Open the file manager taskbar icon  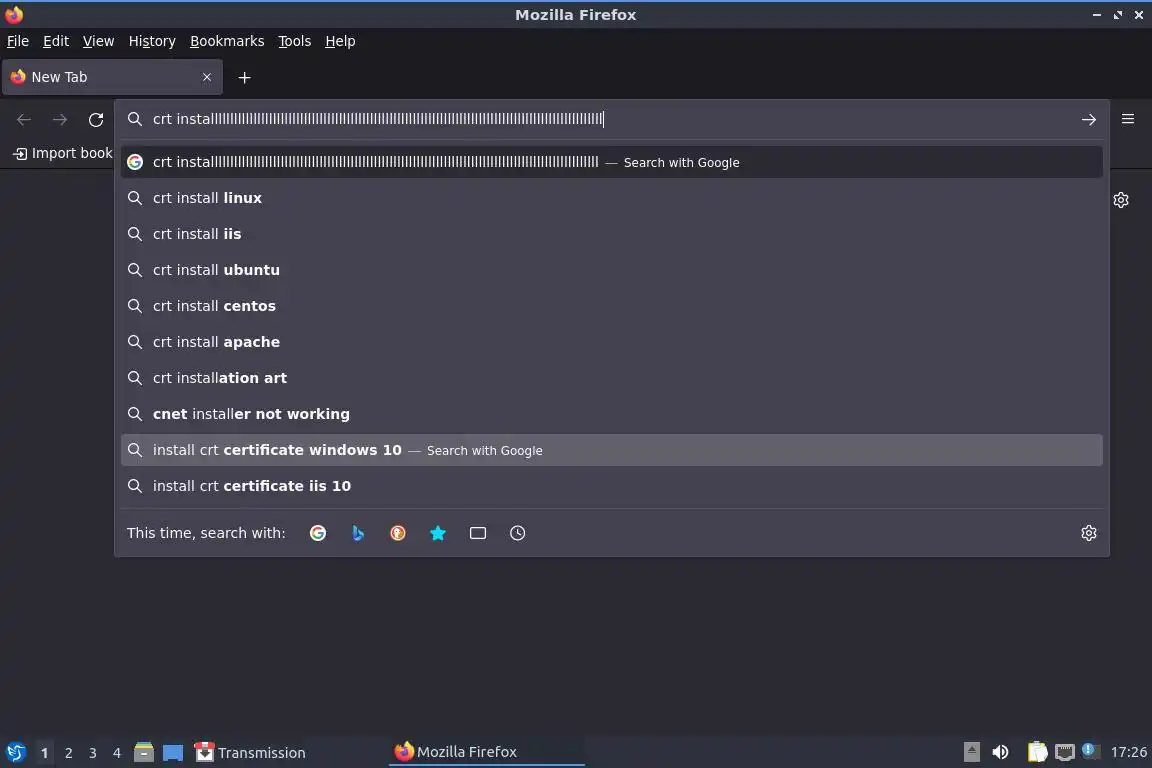pyautogui.click(x=144, y=752)
